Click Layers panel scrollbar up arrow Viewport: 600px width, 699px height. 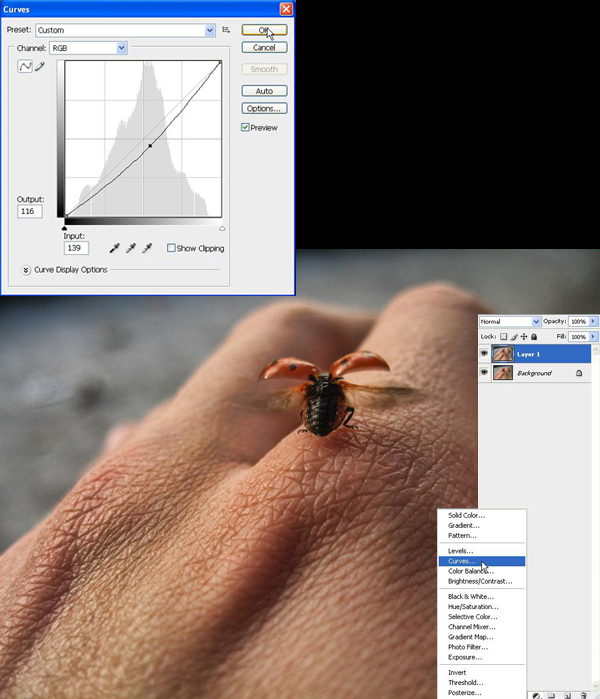[x=596, y=349]
